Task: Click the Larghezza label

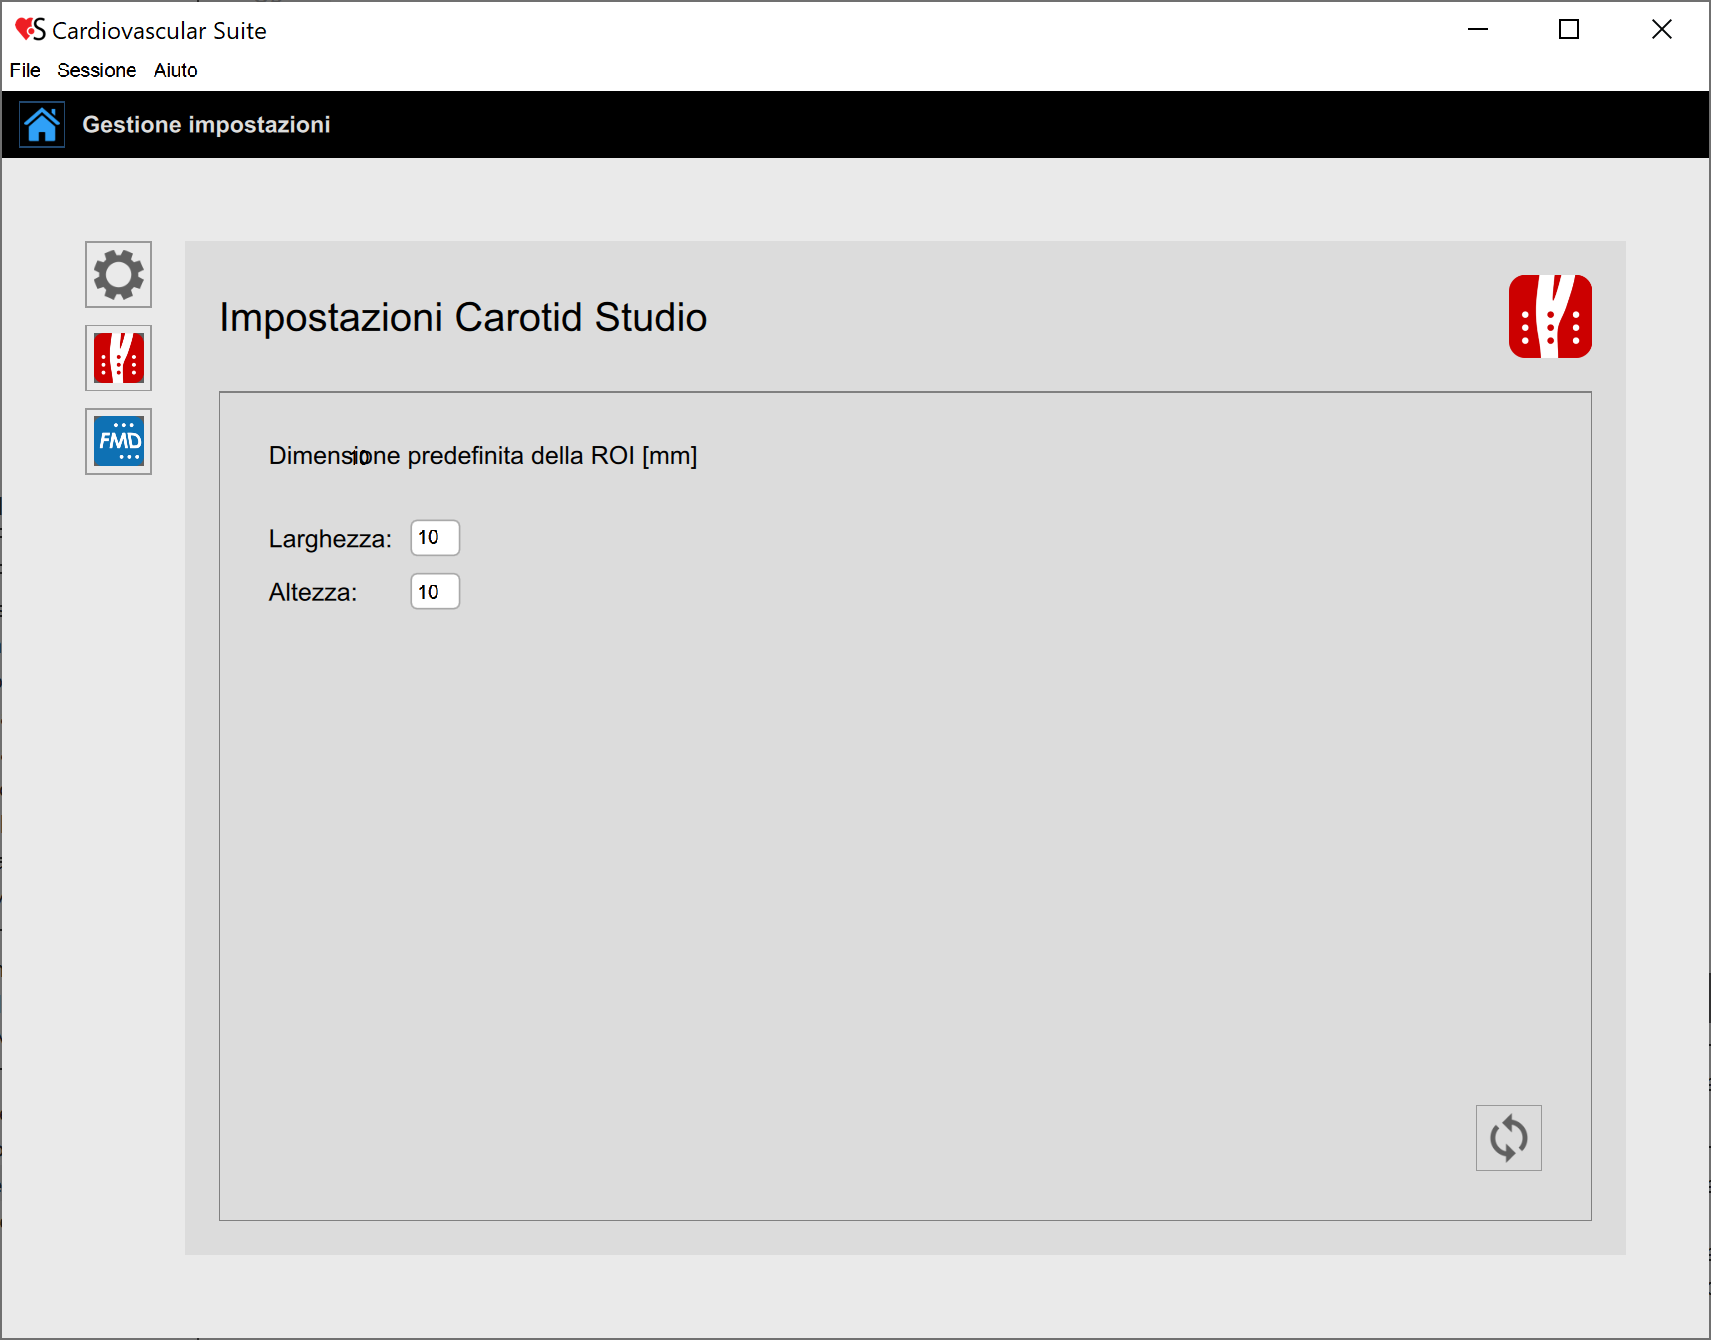Action: point(330,539)
